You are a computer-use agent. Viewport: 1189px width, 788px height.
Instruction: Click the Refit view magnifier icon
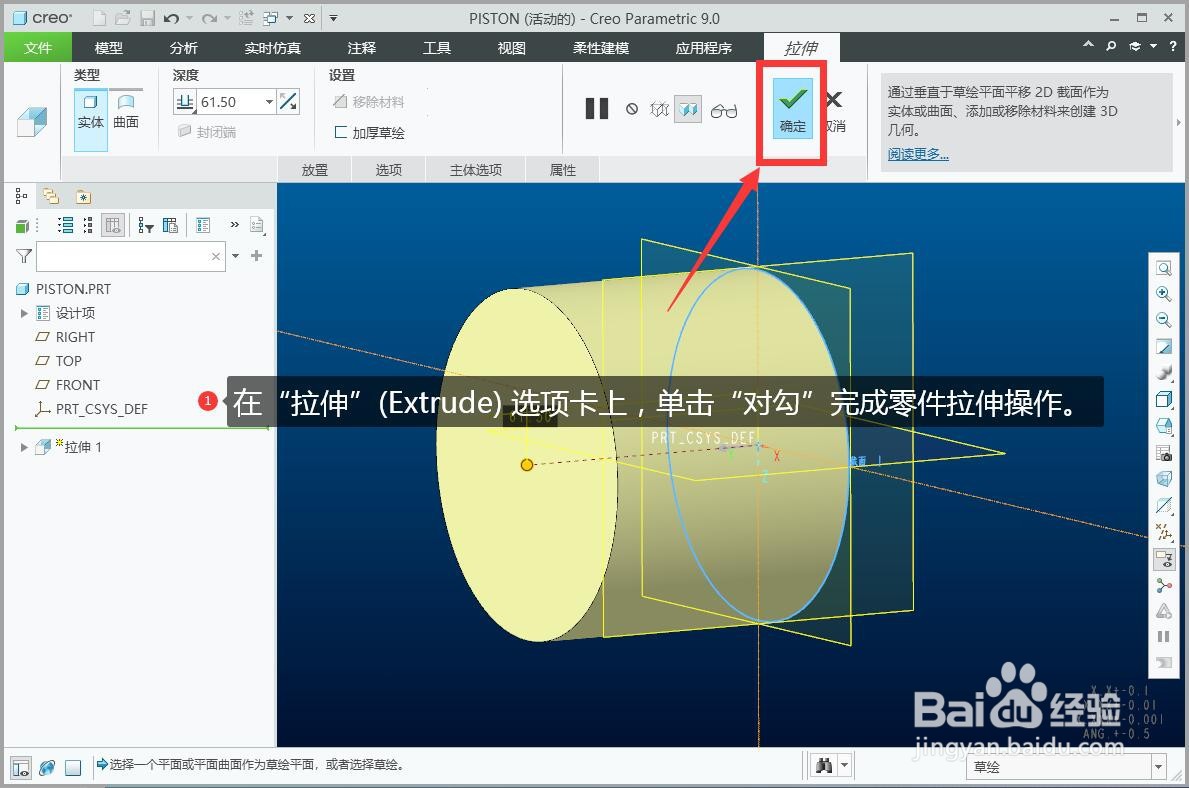(x=1164, y=268)
